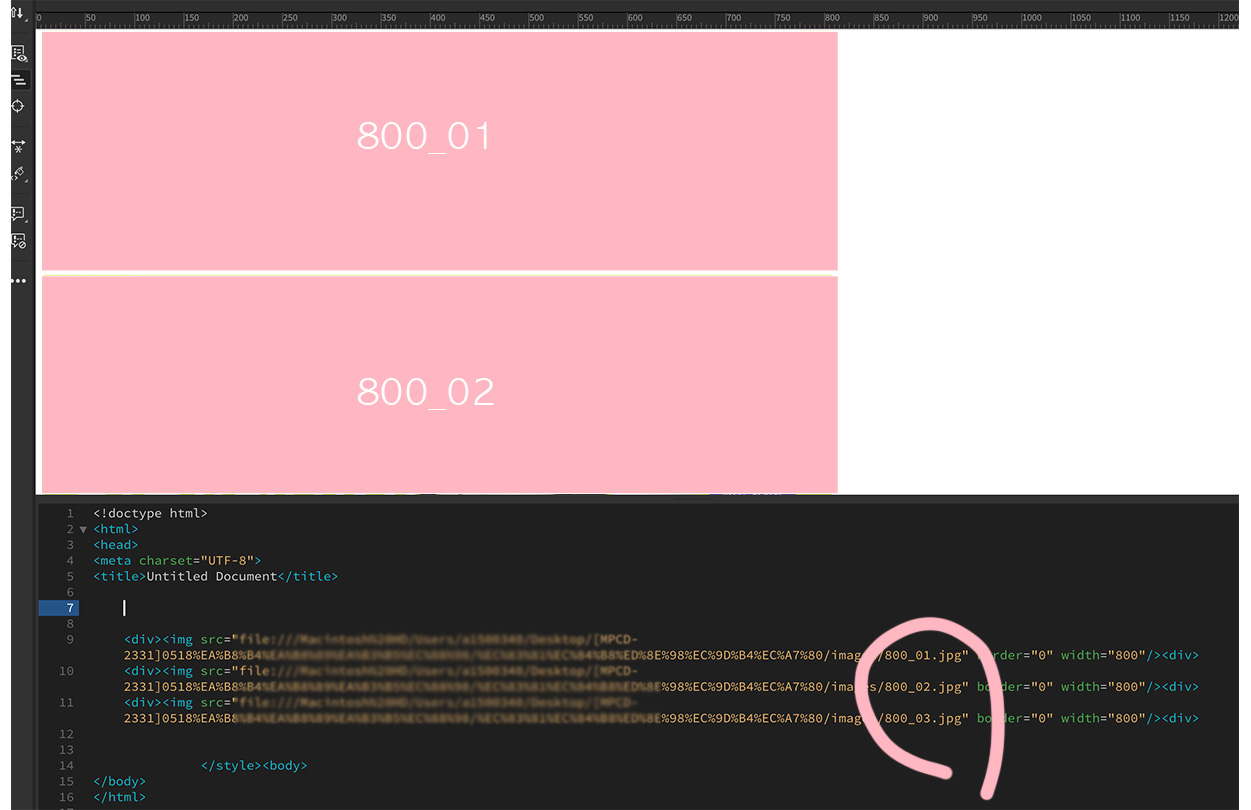Toggle the Visual Media Queries bar icon
The width and height of the screenshot is (1251, 810).
[x=18, y=80]
